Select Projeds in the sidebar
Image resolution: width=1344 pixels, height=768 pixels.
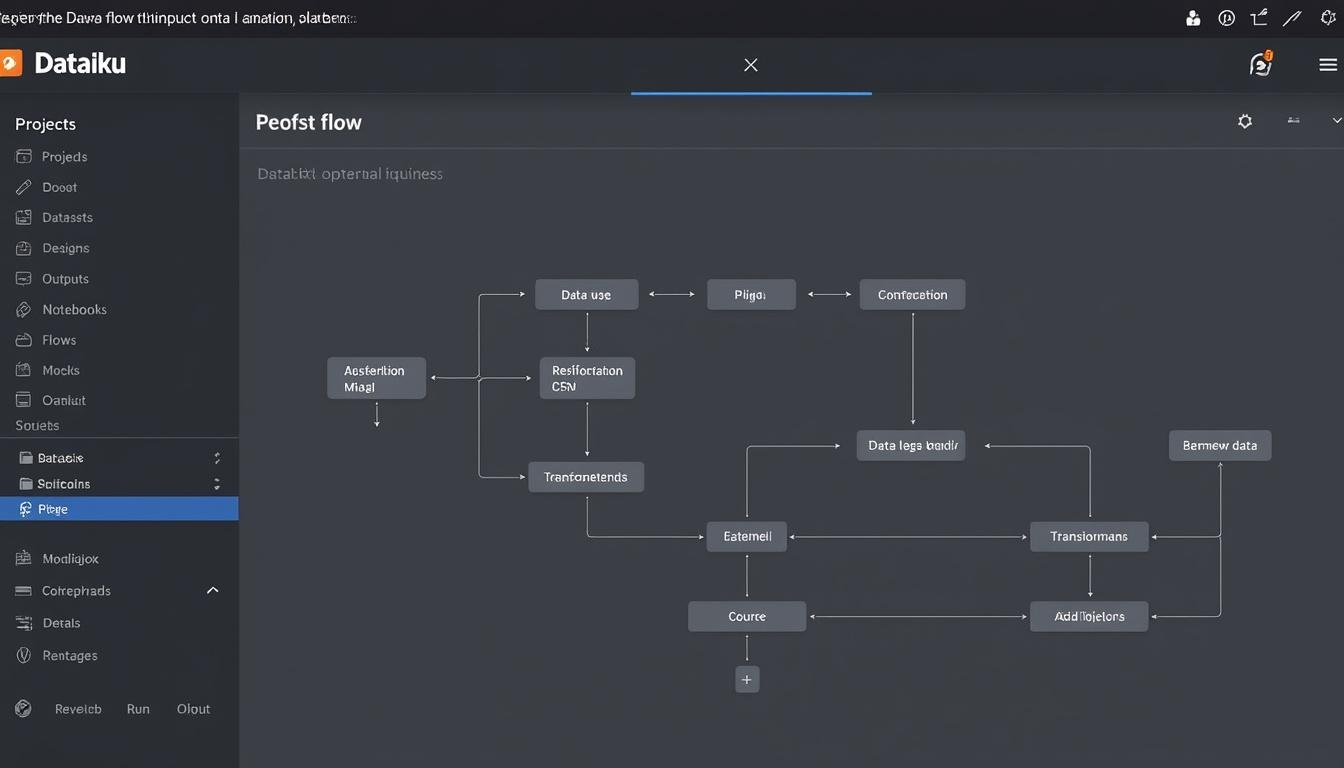point(64,157)
